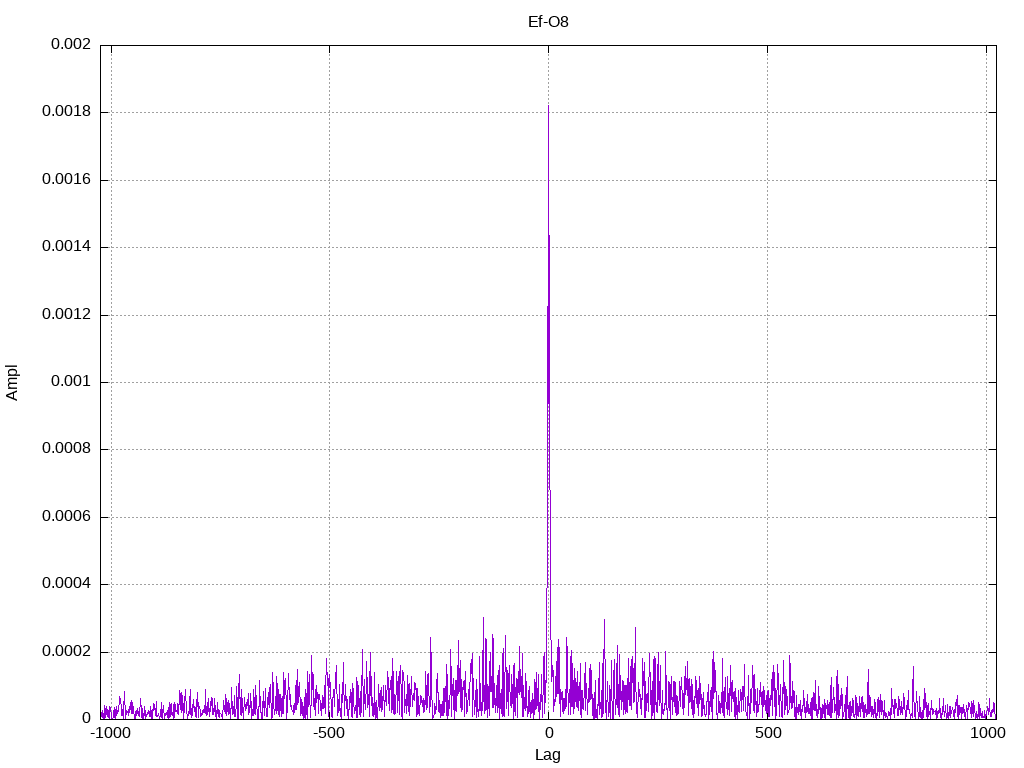Click the plot title Ef-O8
1024x768 pixels.
click(548, 22)
